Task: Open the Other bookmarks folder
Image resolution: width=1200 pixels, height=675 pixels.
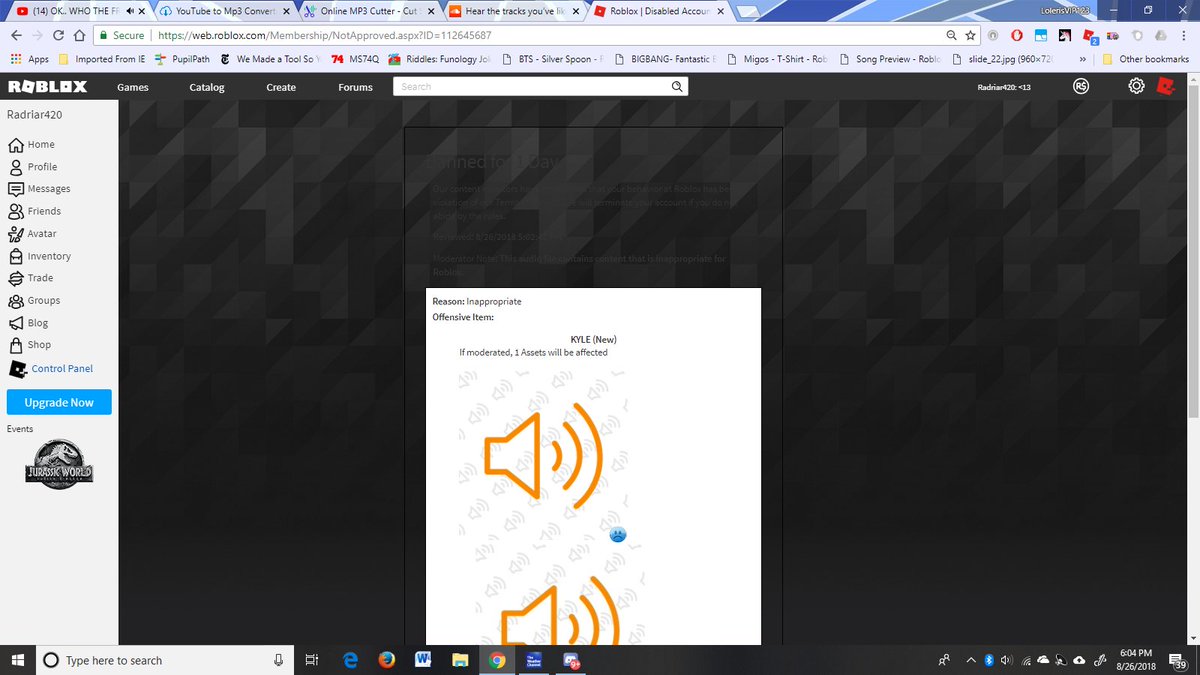Action: click(1146, 59)
